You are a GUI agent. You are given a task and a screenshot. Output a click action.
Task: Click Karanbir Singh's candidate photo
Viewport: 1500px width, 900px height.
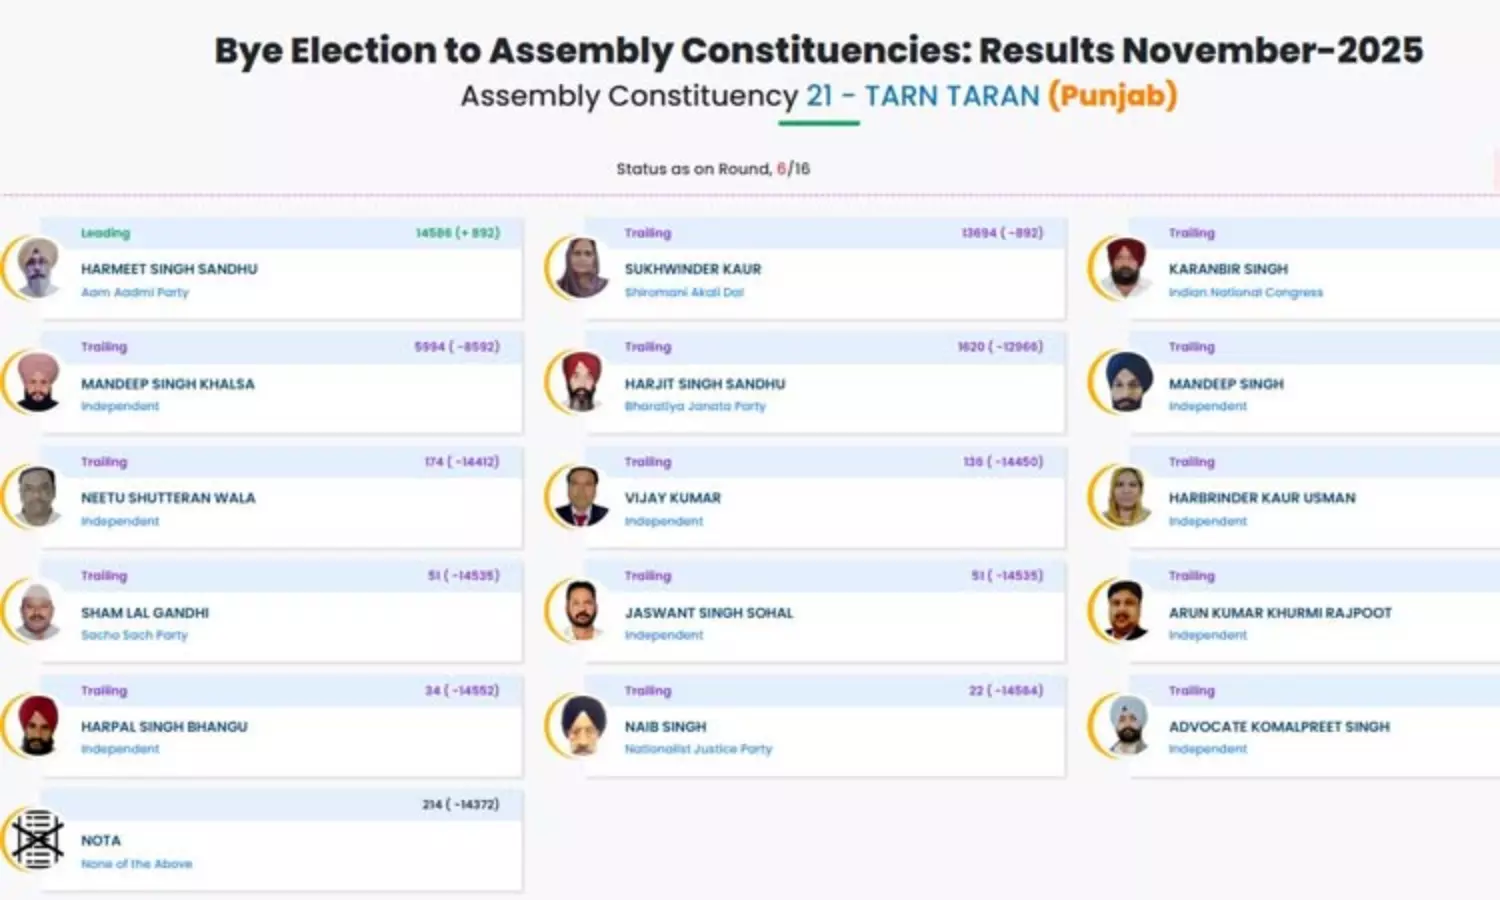pyautogui.click(x=1126, y=268)
